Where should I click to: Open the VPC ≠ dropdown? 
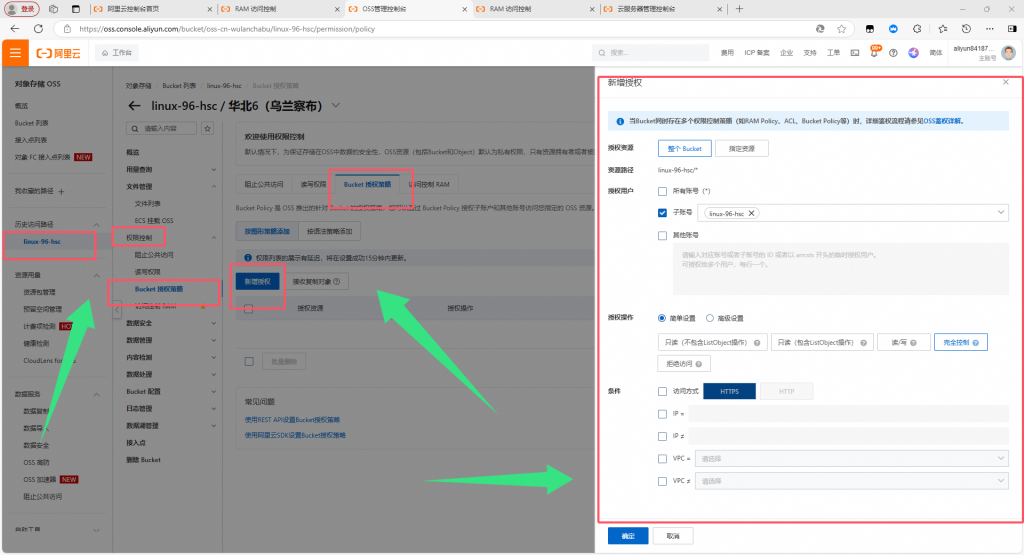coord(849,481)
